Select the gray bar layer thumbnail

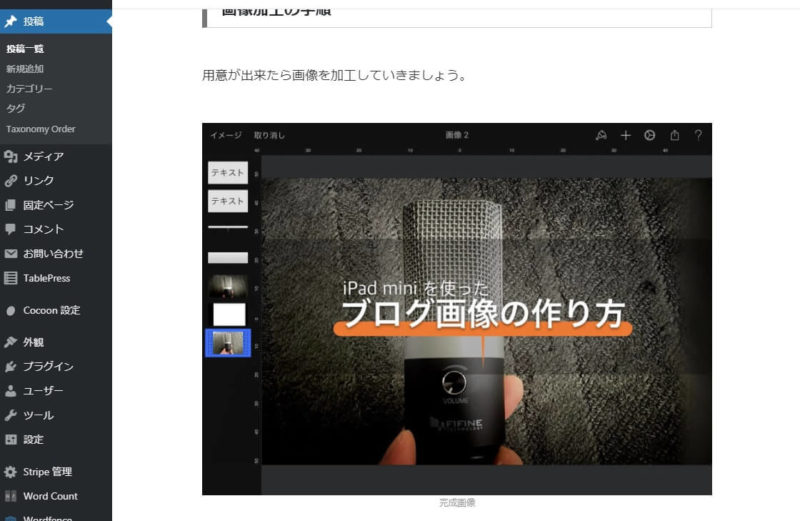(228, 258)
